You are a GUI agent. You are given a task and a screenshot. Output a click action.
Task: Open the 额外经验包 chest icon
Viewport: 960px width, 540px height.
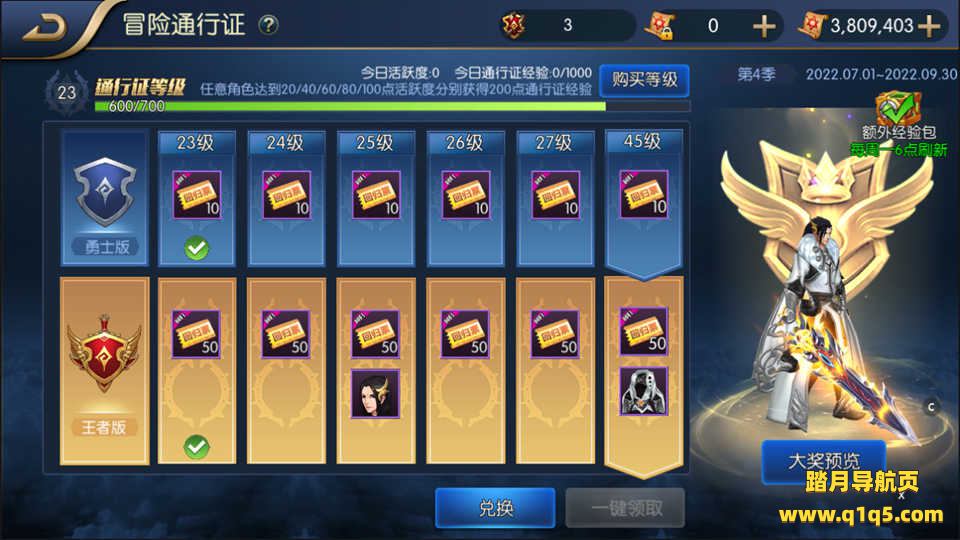[898, 108]
